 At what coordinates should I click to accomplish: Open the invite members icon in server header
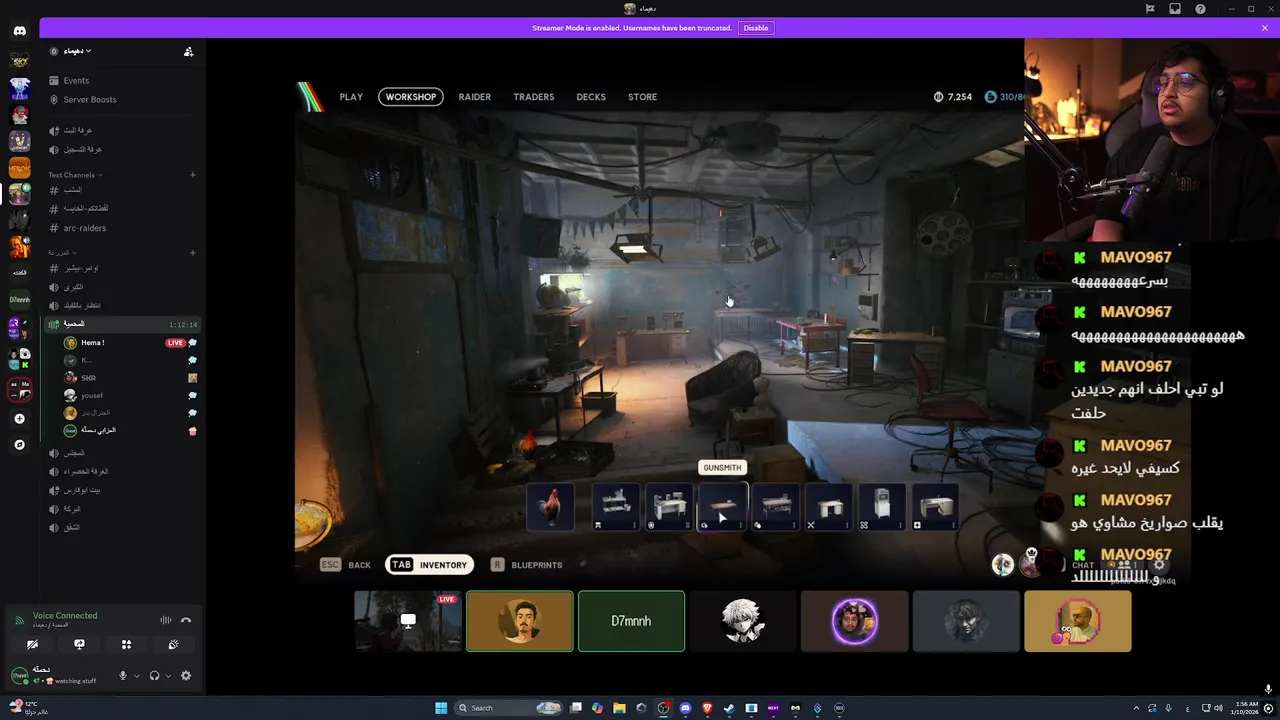188,51
